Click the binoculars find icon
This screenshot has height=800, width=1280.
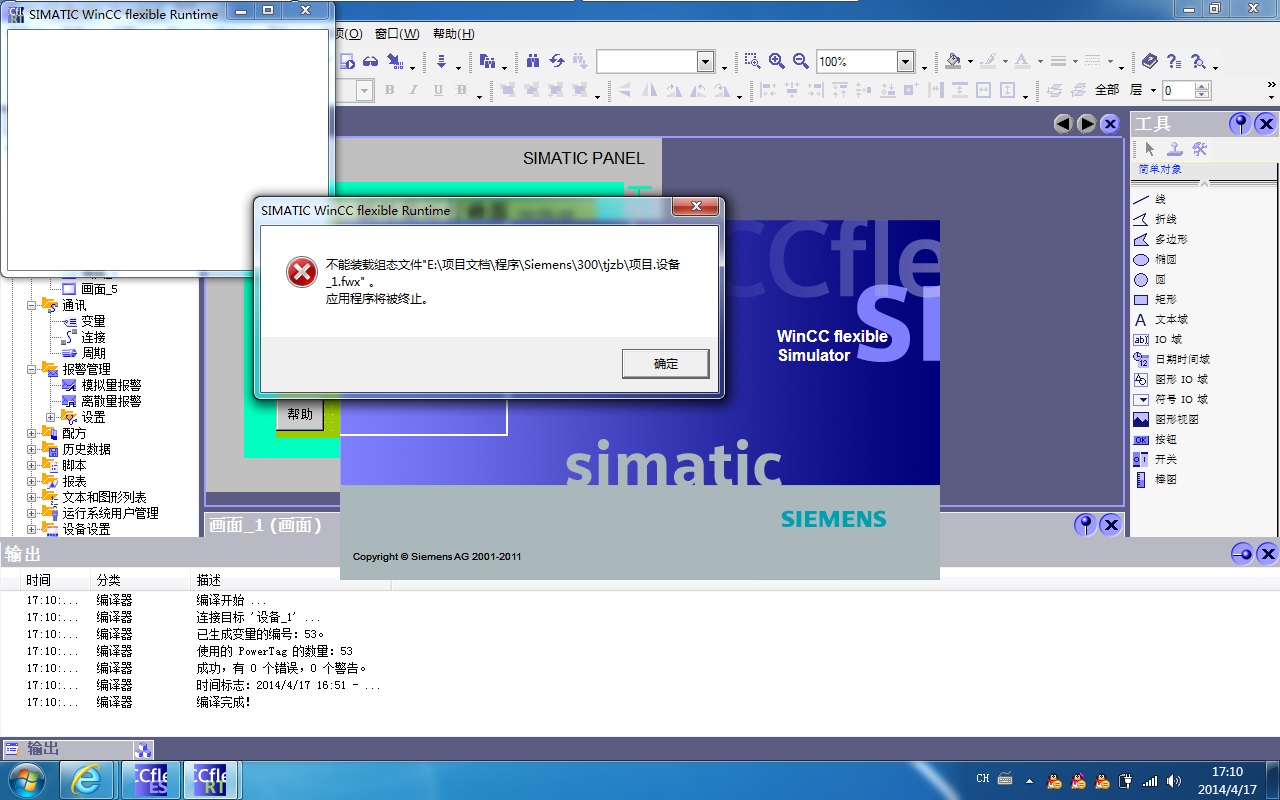[533, 61]
